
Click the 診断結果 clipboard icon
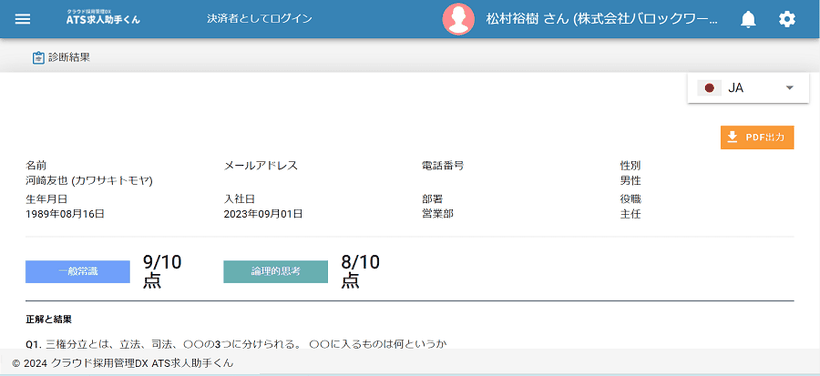[38, 58]
